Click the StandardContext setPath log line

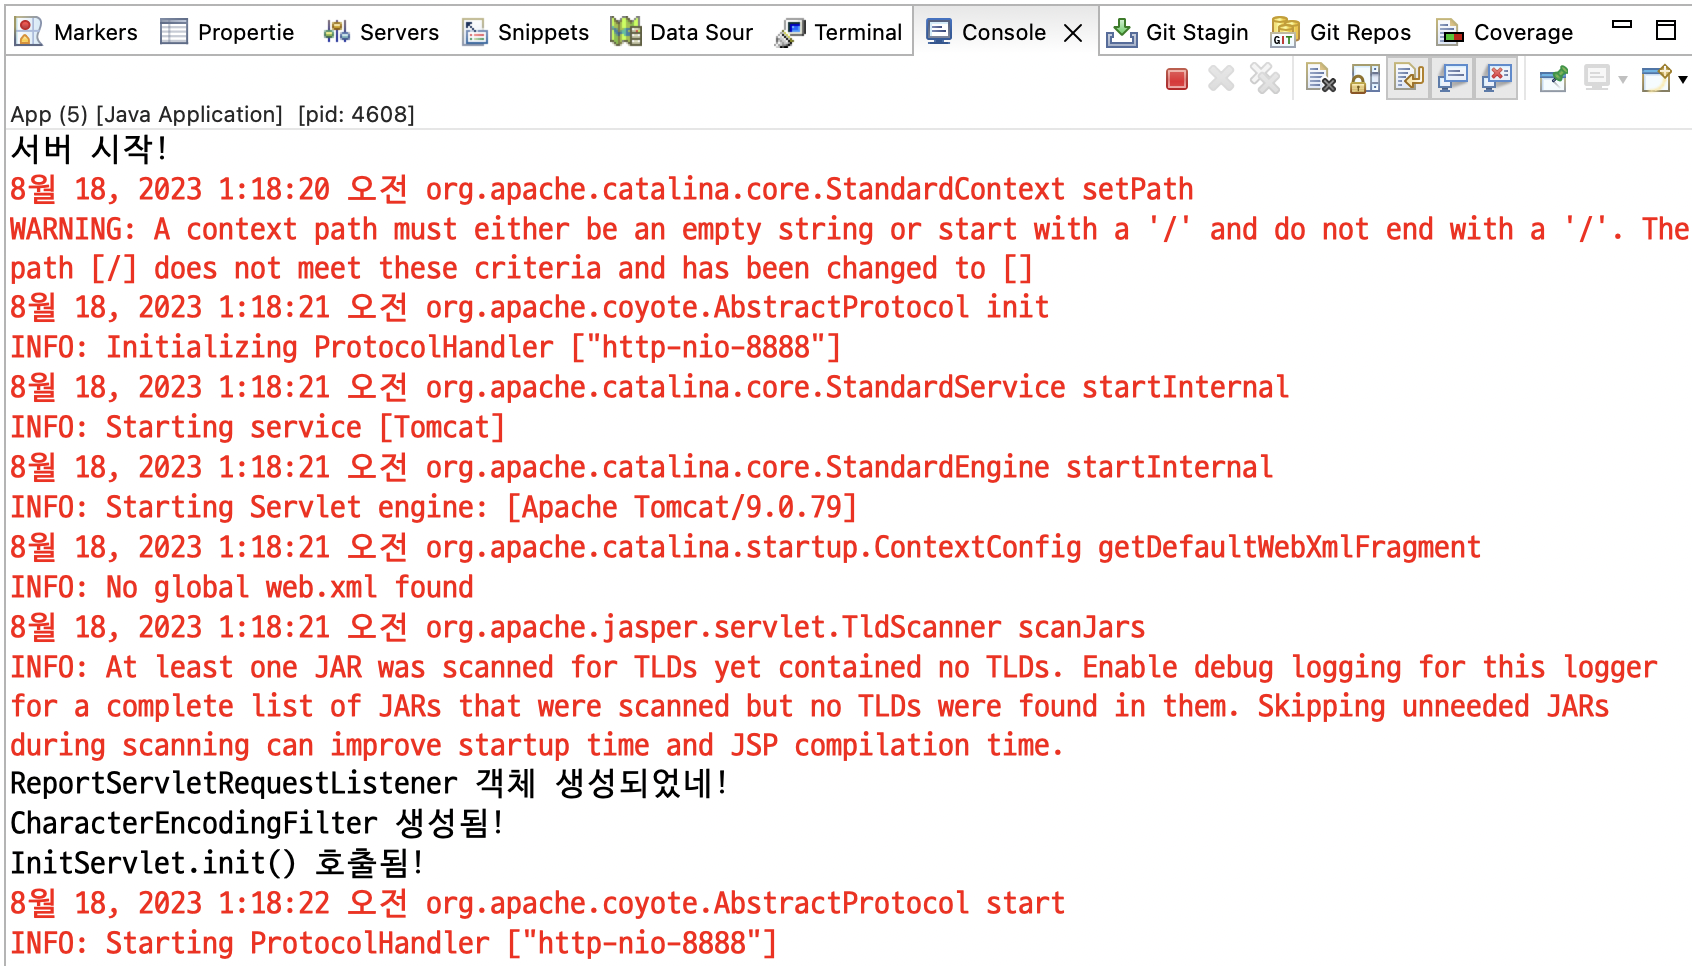click(x=602, y=189)
